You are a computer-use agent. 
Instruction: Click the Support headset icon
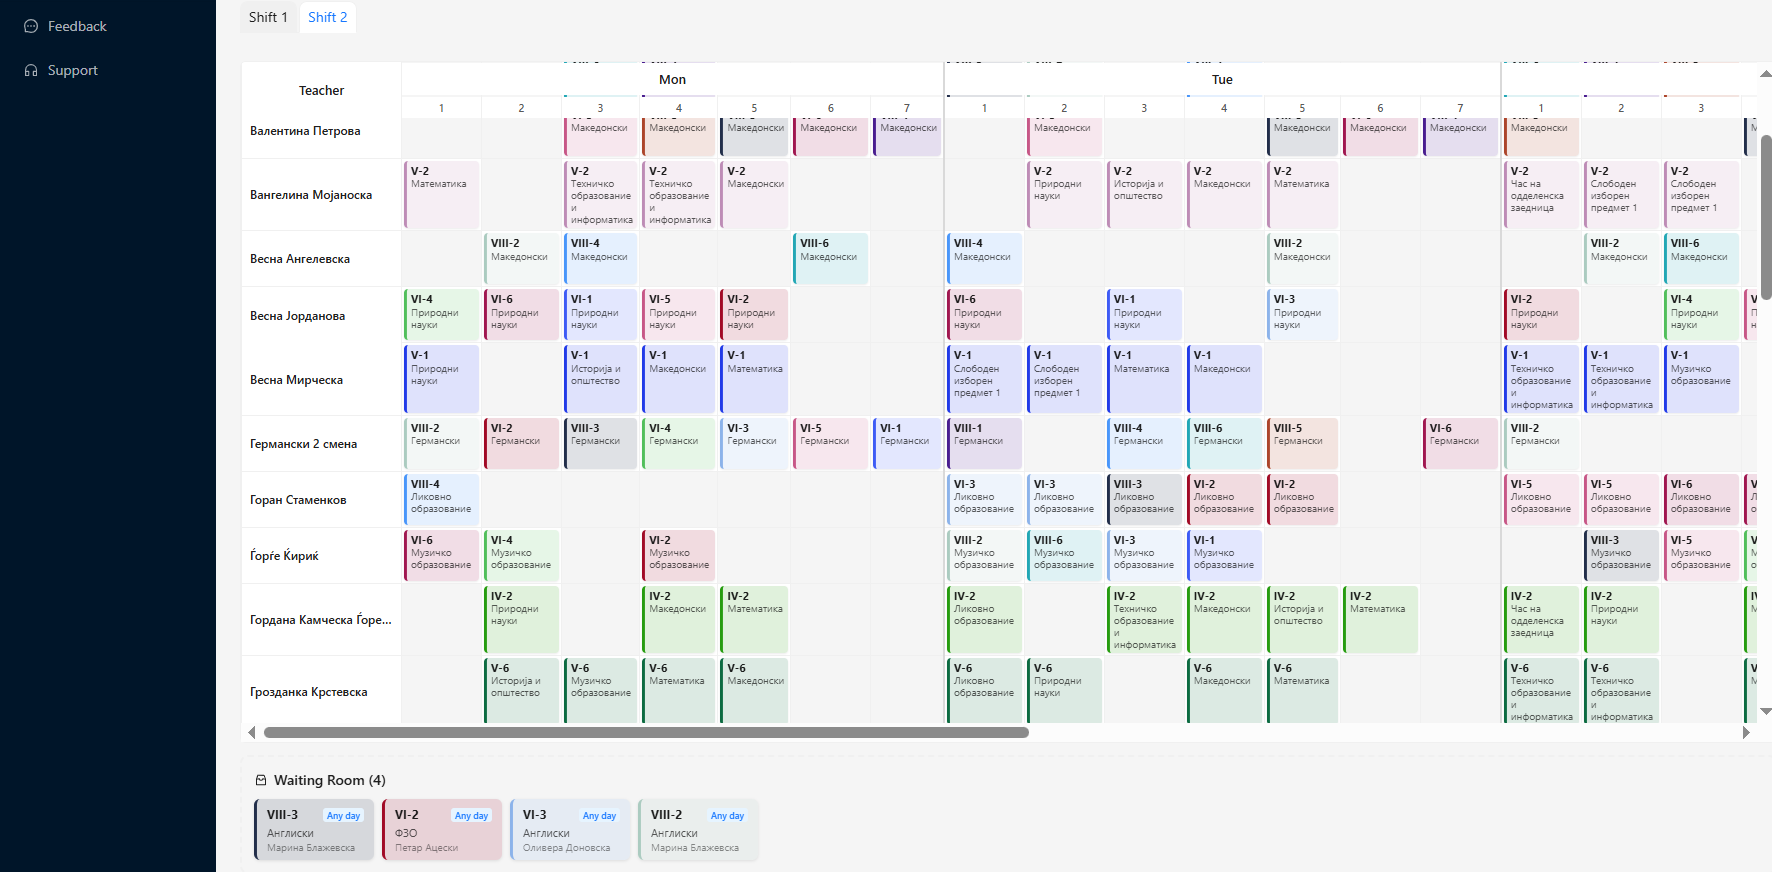coord(31,70)
